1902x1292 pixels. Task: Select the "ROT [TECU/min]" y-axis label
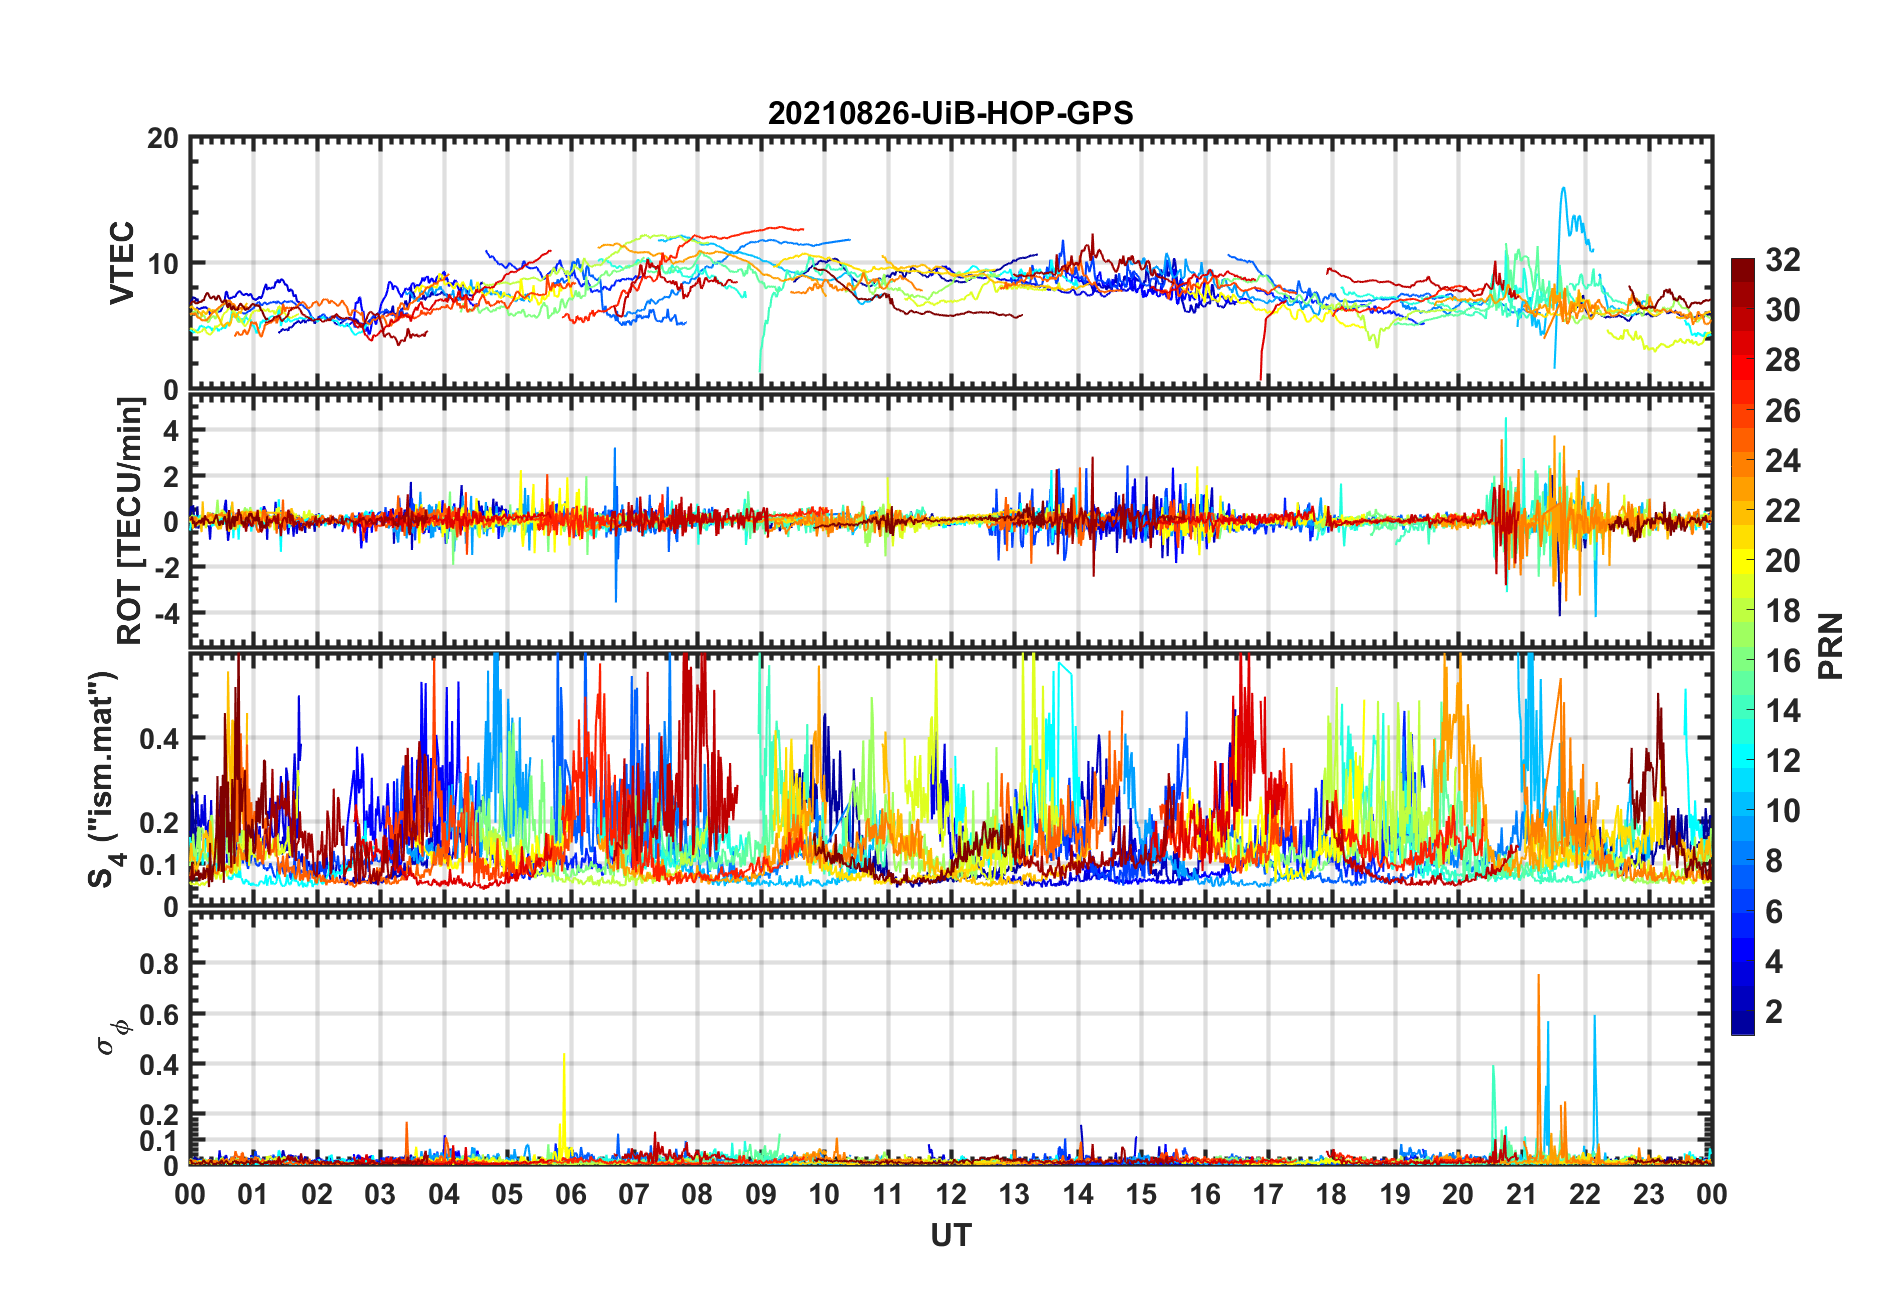pyautogui.click(x=130, y=521)
